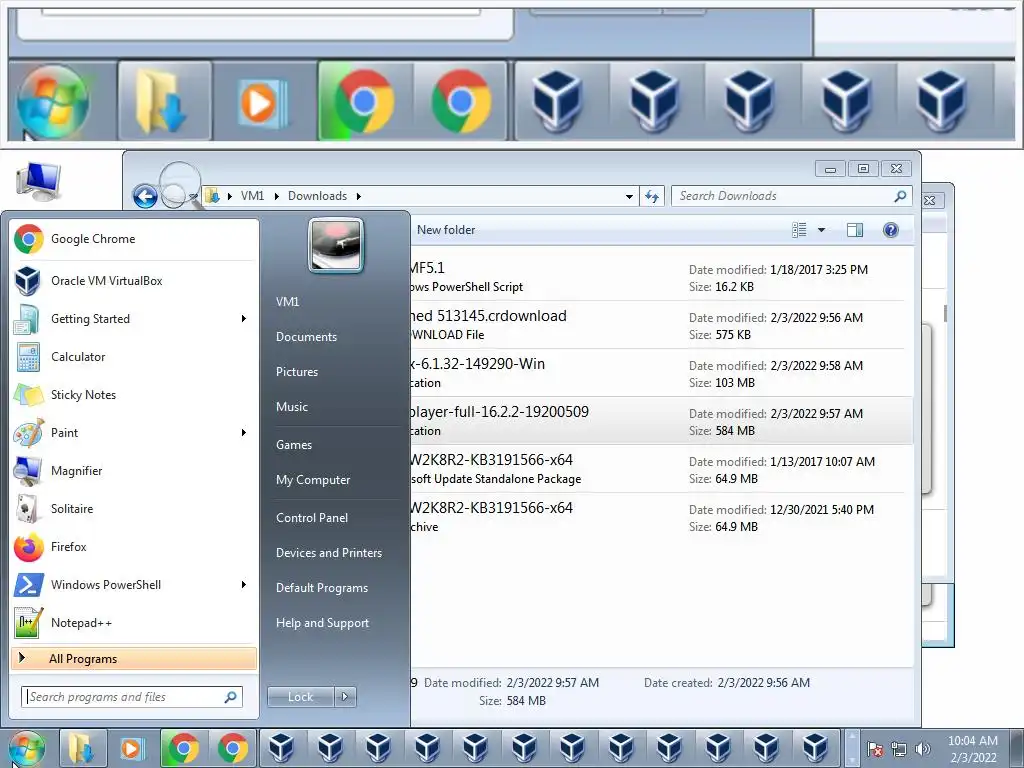The width and height of the screenshot is (1024, 768).
Task: Click the Refresh button beside the address bar
Action: [x=652, y=196]
